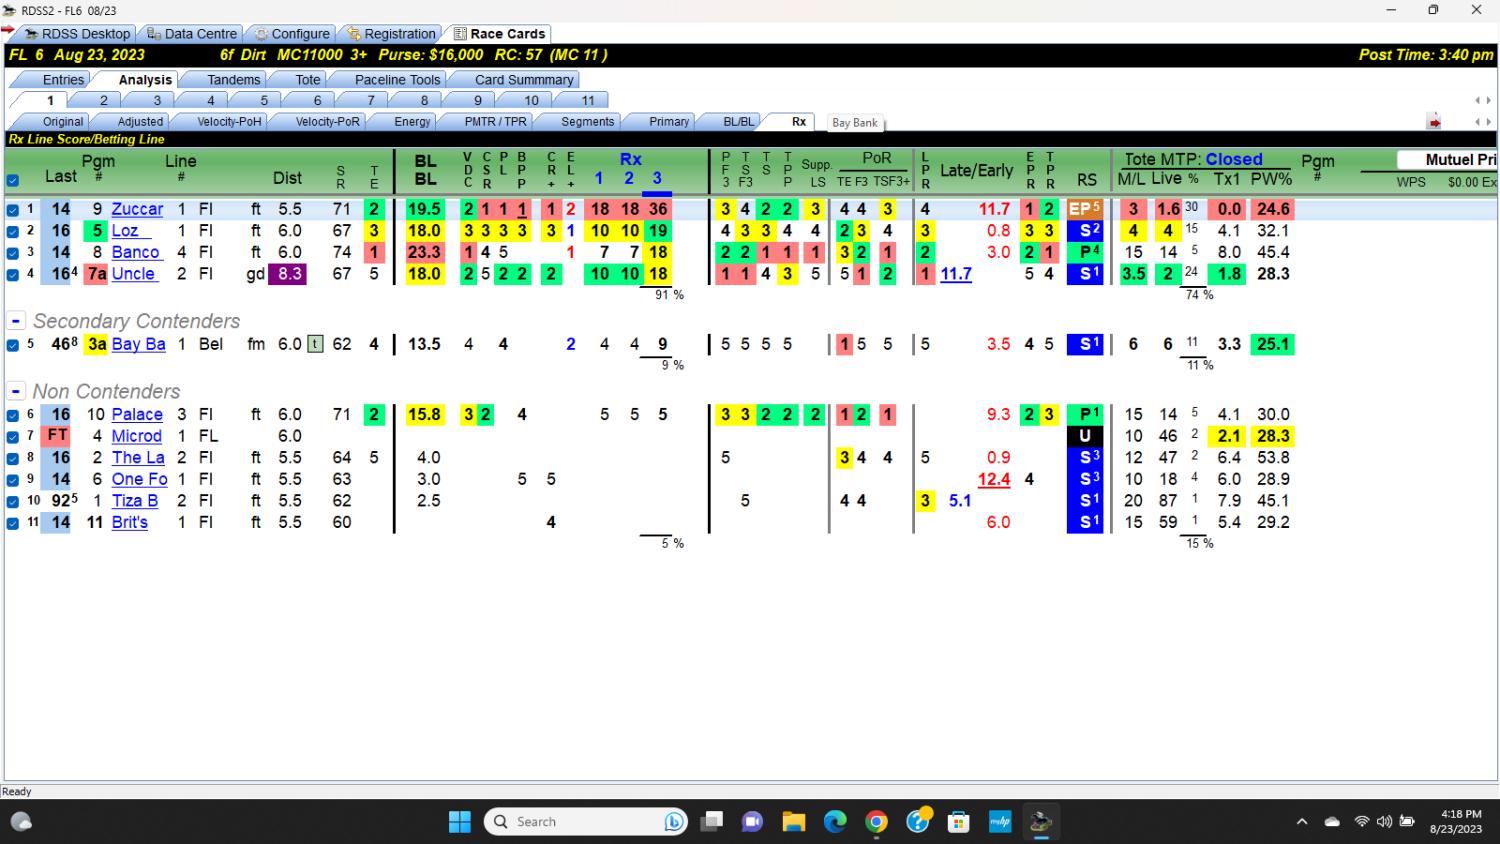Image resolution: width=1500 pixels, height=844 pixels.
Task: Uncheck the checkbox for Uncle row
Action: coord(13,274)
